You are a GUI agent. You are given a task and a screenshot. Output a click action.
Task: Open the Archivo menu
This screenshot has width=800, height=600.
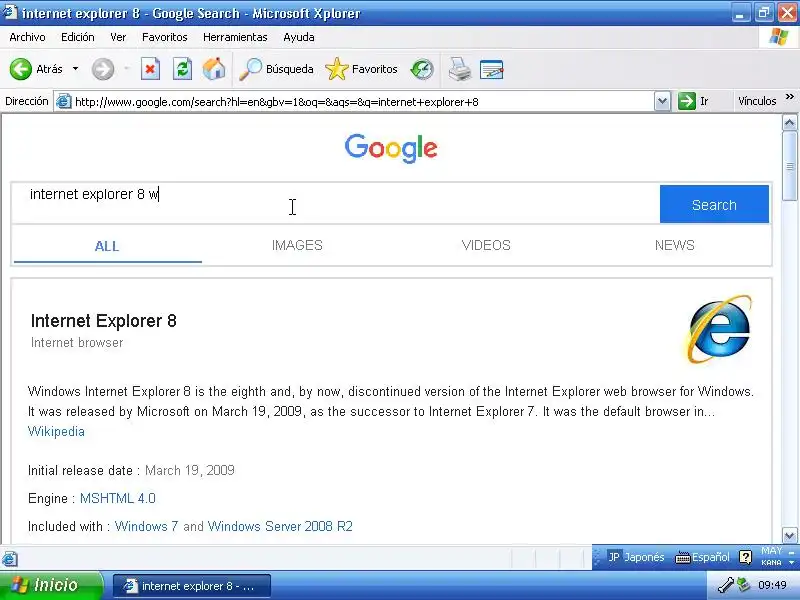click(27, 37)
